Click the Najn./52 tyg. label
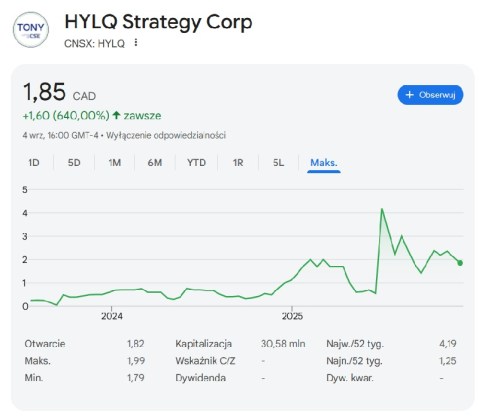The image size is (479, 420). coord(354,361)
